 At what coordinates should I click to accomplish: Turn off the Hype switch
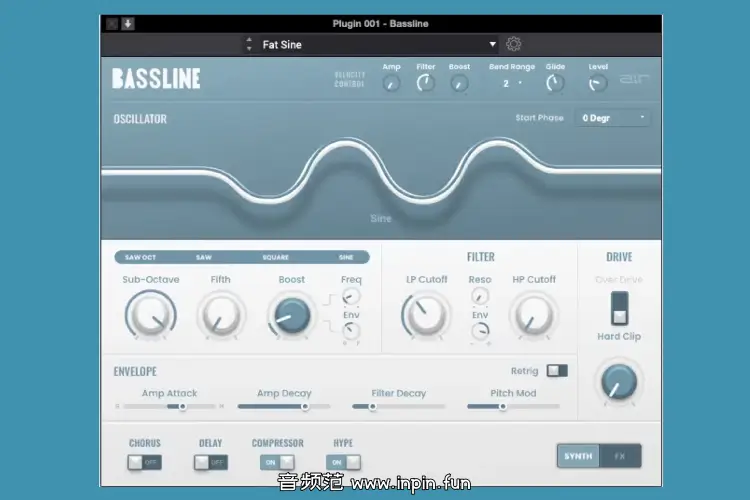click(x=343, y=462)
